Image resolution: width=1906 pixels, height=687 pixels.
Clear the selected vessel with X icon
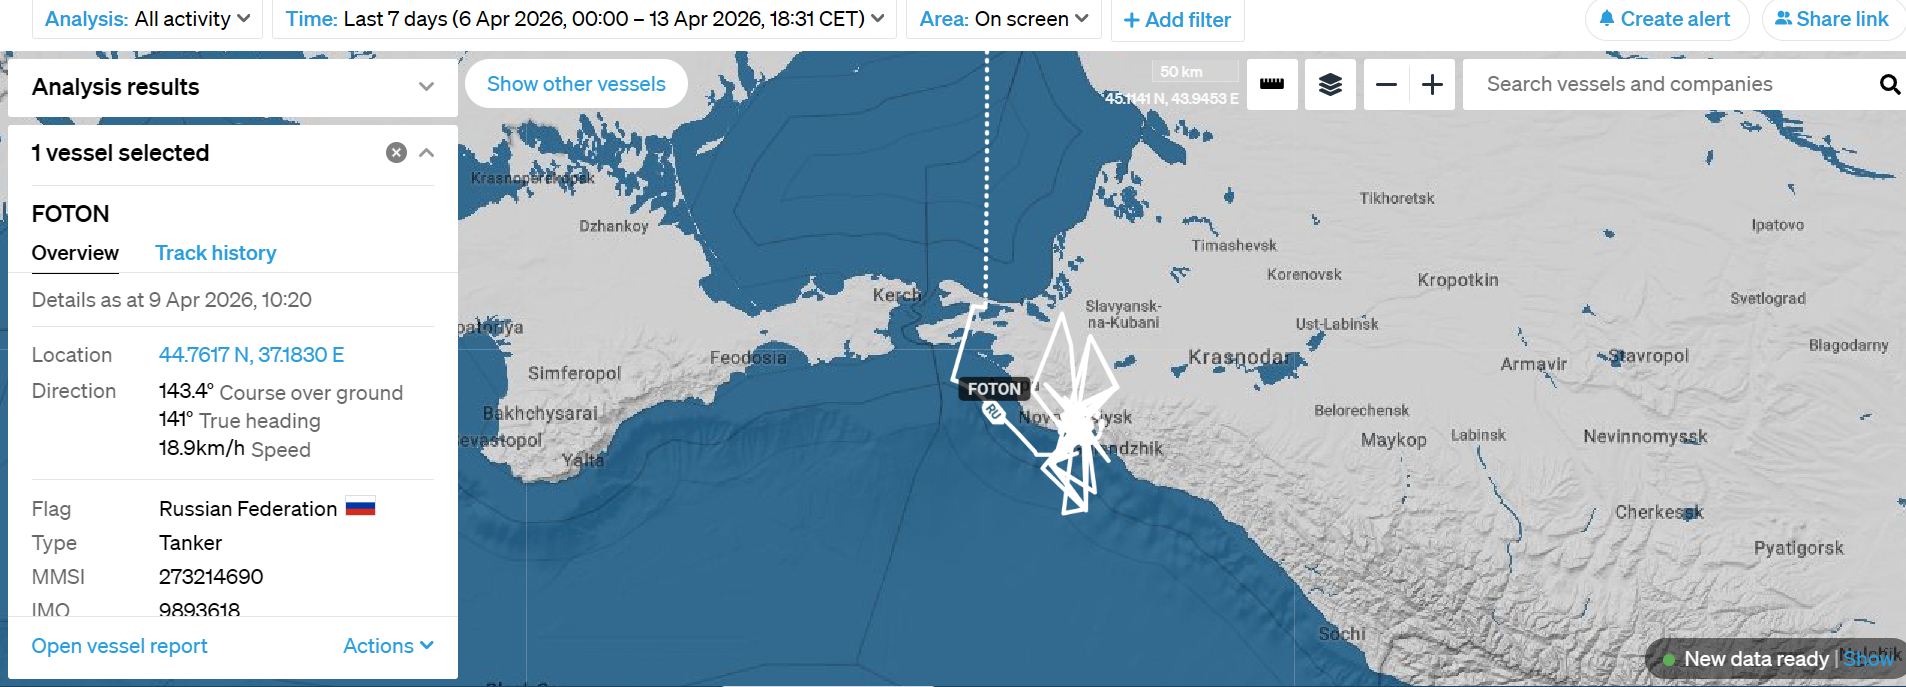click(396, 152)
